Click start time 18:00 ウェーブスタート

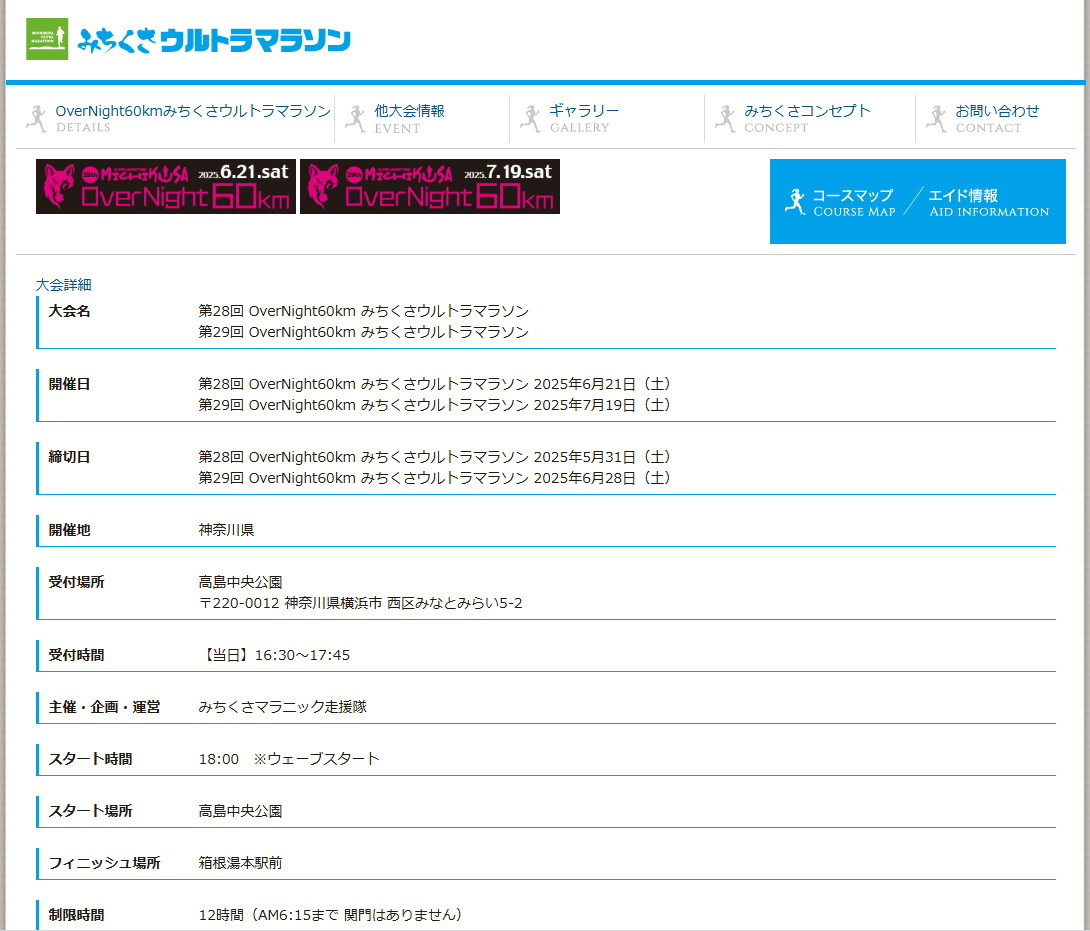point(289,759)
